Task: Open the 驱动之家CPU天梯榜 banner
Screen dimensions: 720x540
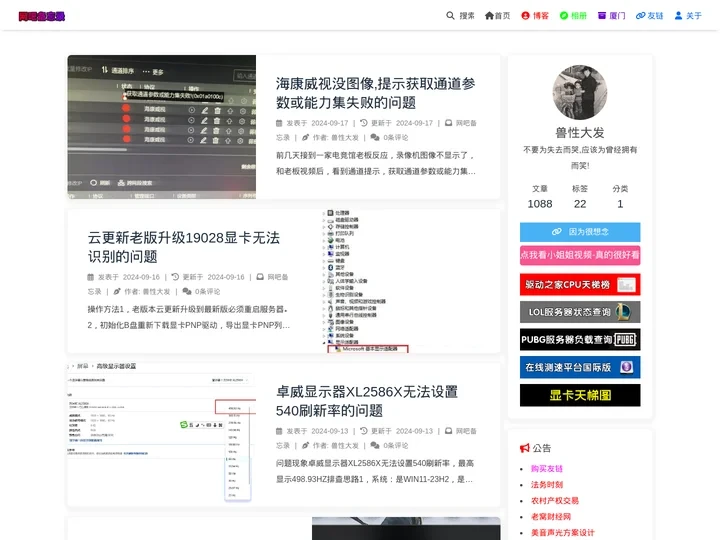Action: (580, 285)
